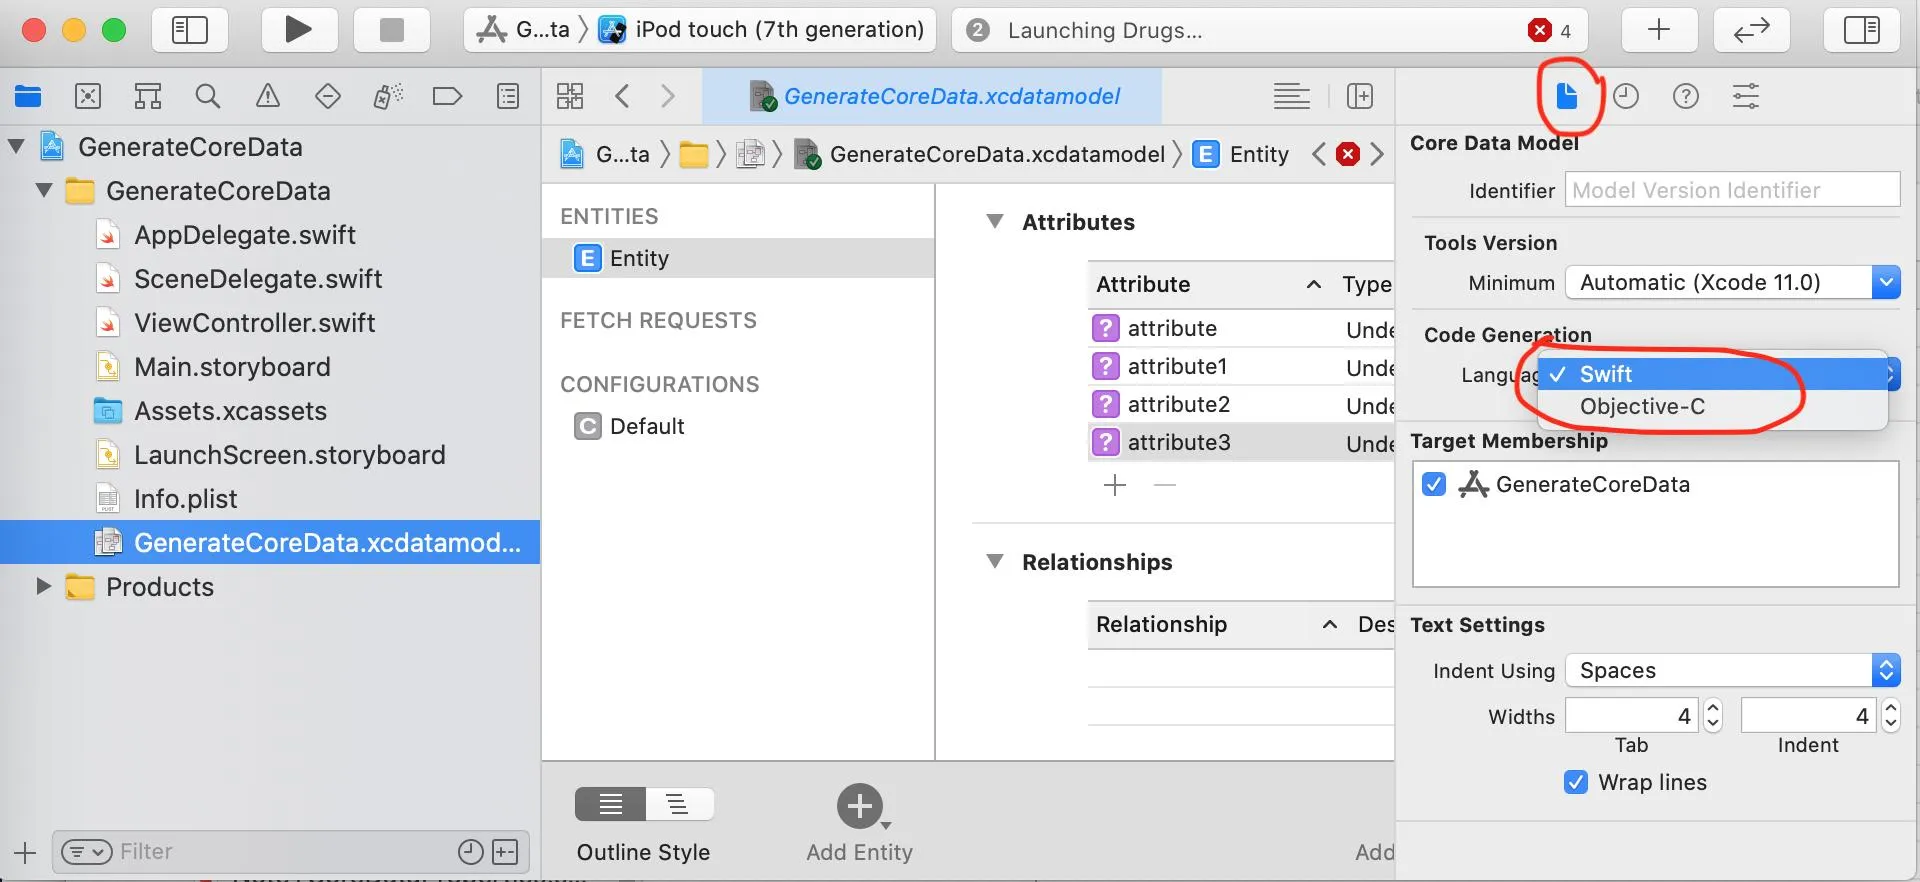Stop the running app
1920x882 pixels.
(392, 30)
